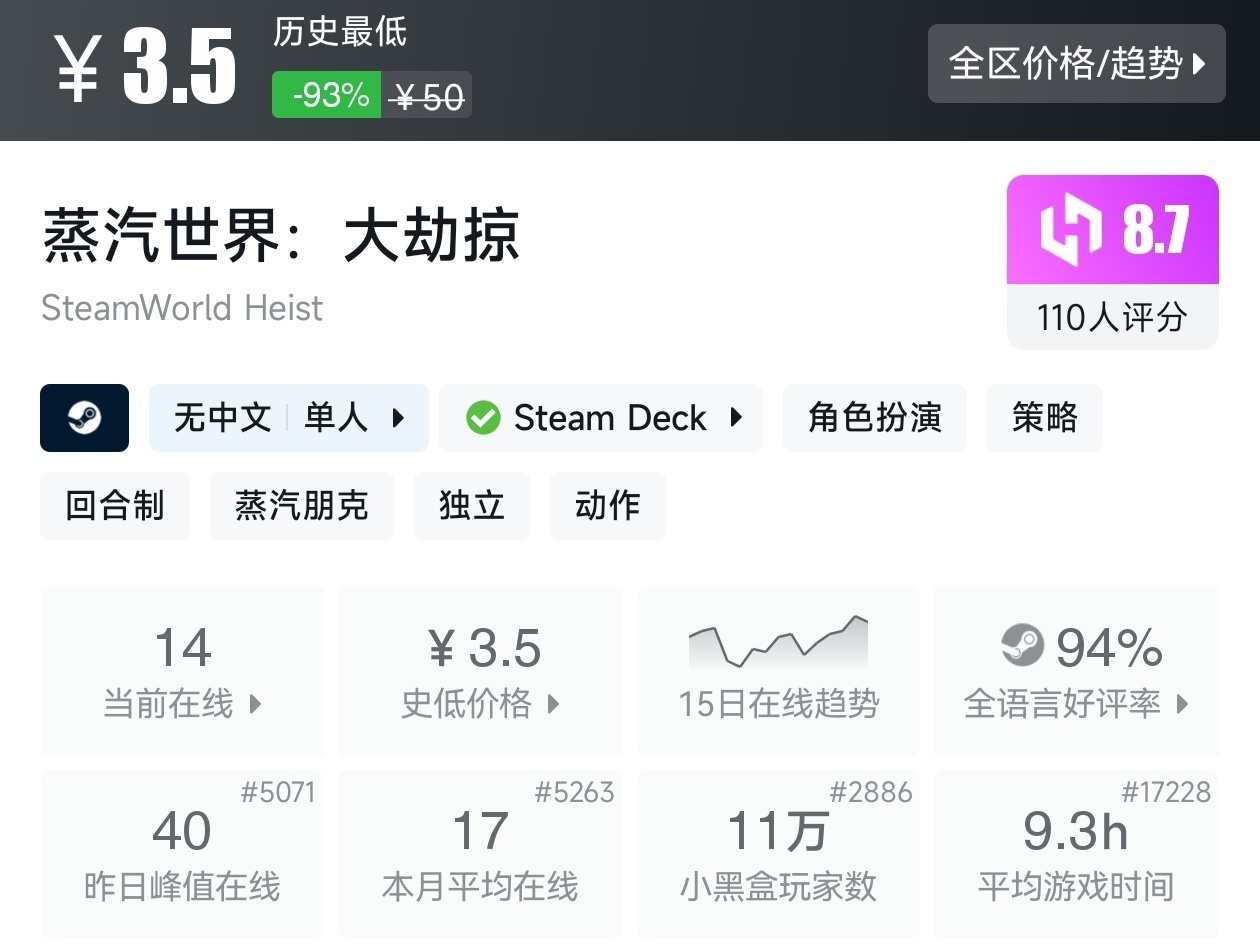This screenshot has height=951, width=1260.
Task: Expand the Steam Deck compatibility details
Action: click(x=601, y=418)
